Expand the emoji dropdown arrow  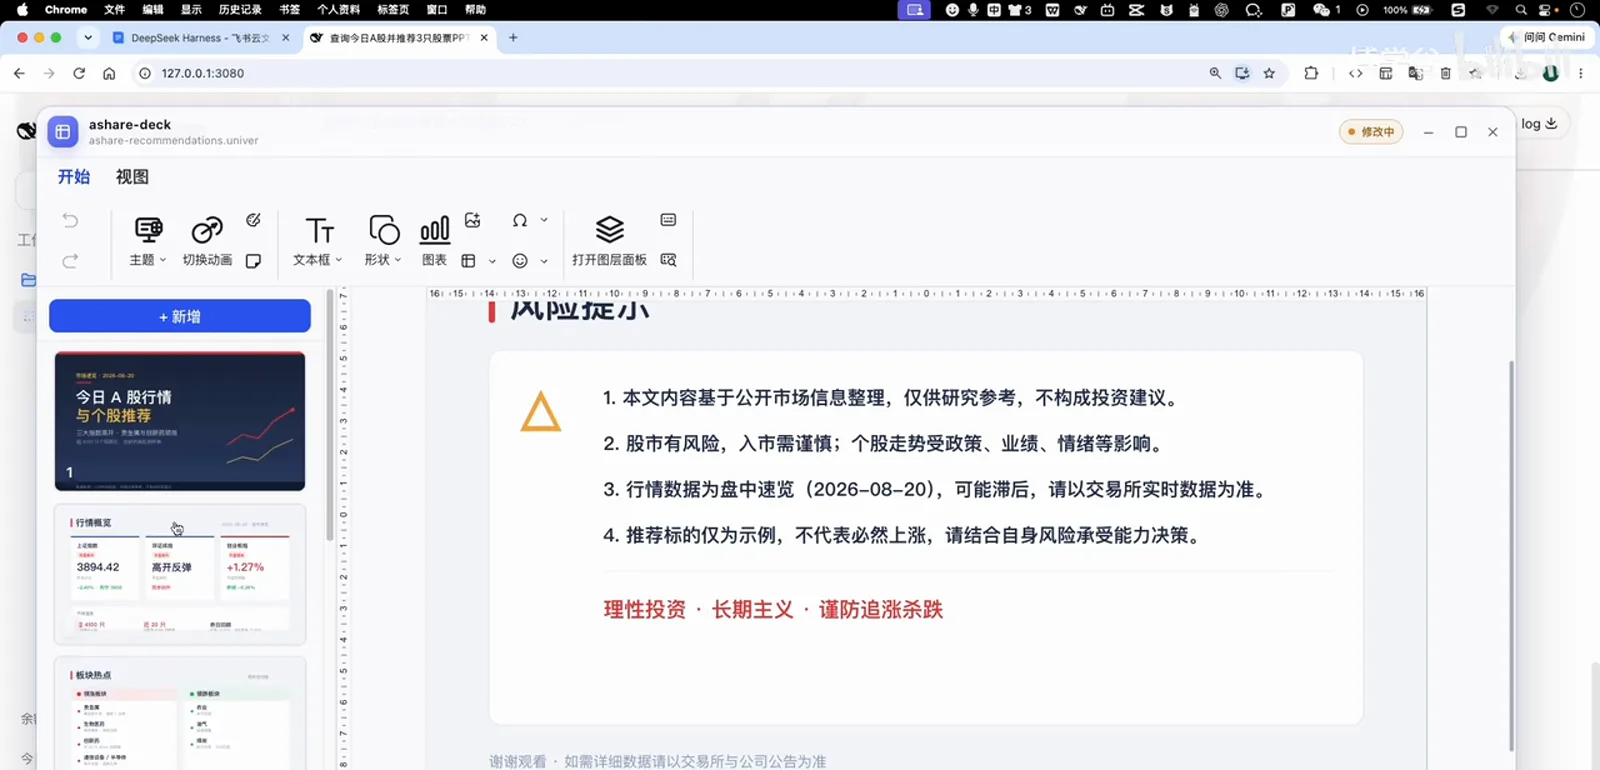pyautogui.click(x=544, y=261)
